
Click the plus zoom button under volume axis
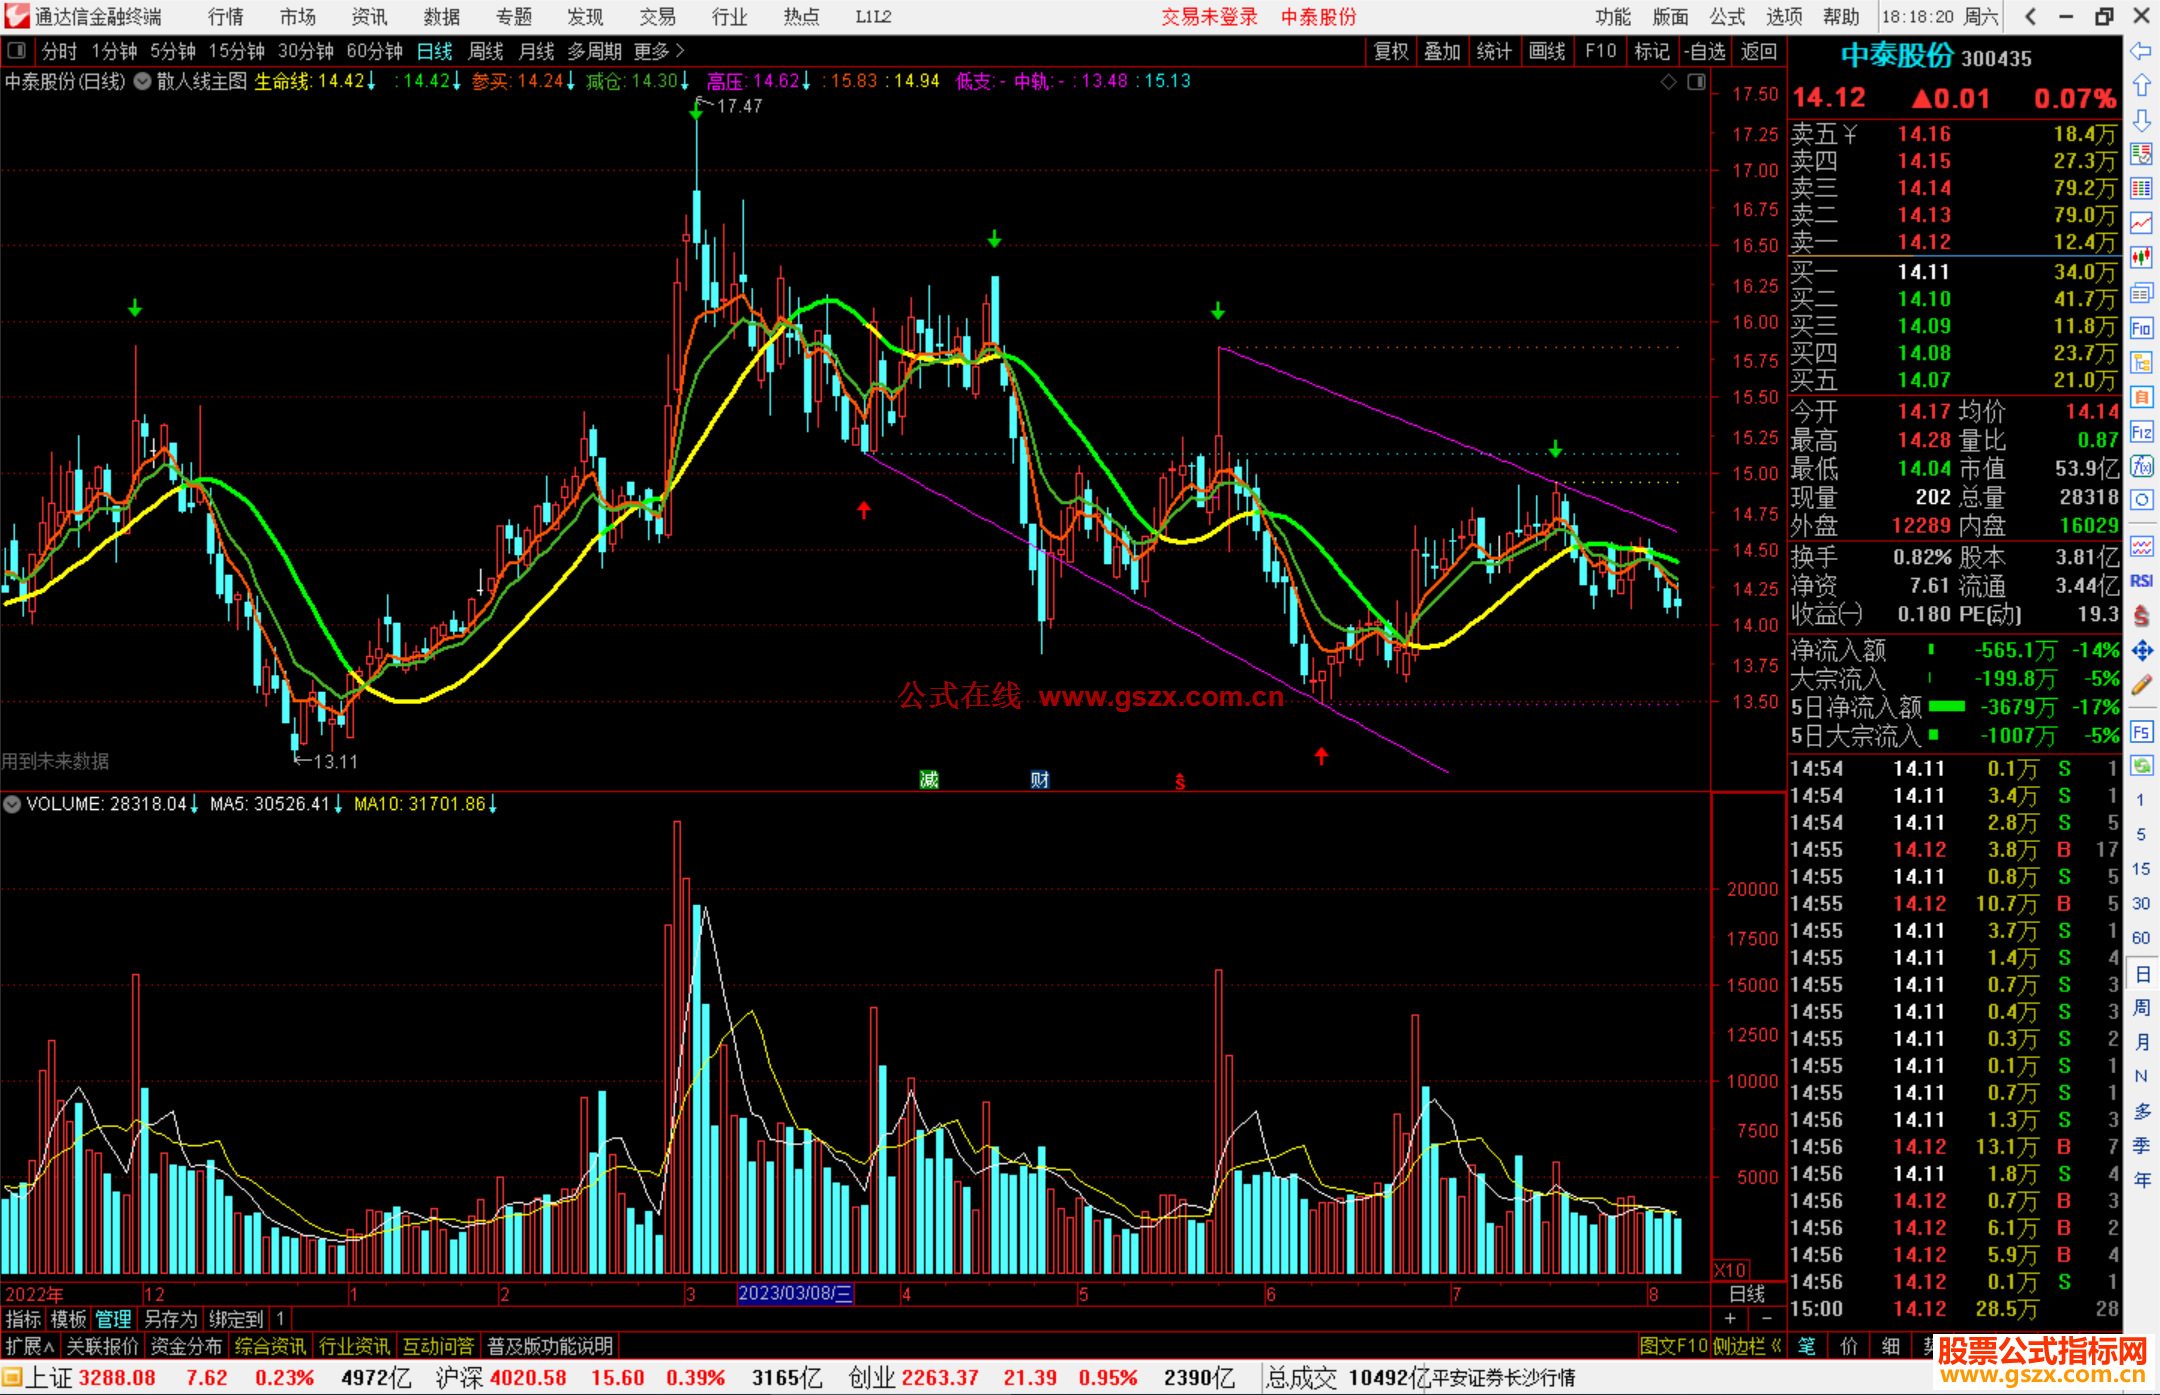coord(1730,1319)
